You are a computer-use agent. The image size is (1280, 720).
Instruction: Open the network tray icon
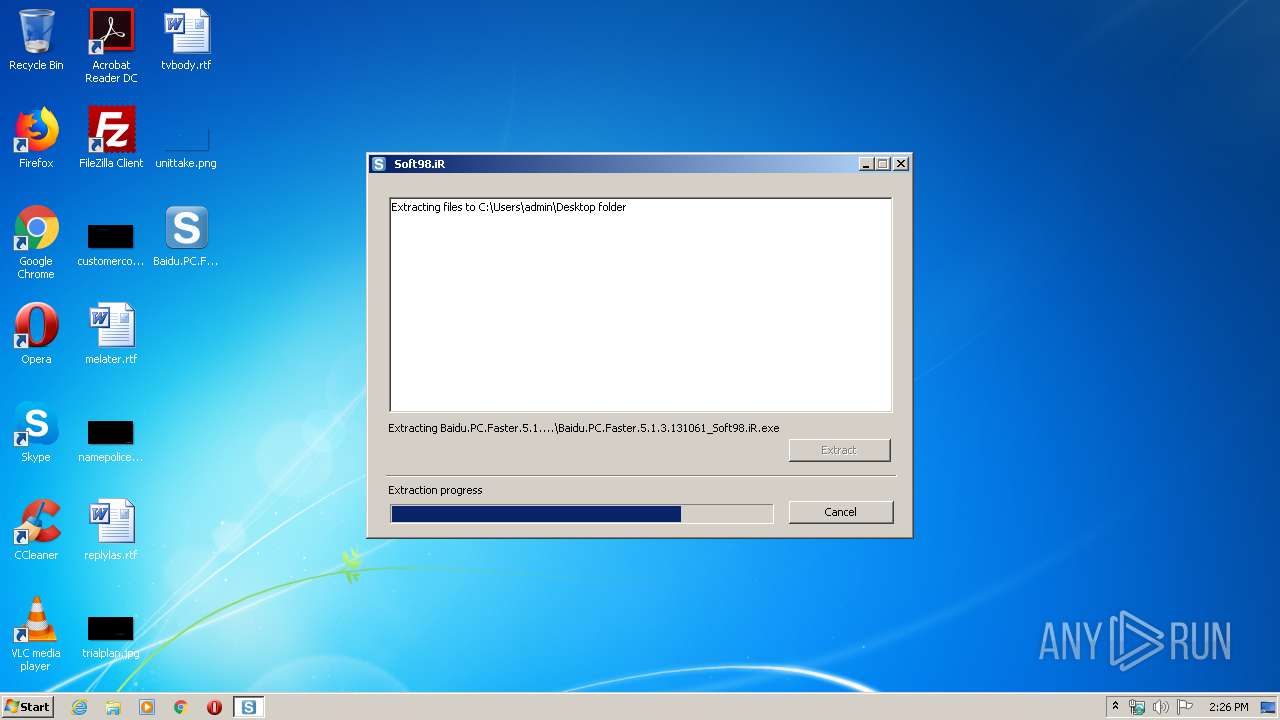[1137, 707]
